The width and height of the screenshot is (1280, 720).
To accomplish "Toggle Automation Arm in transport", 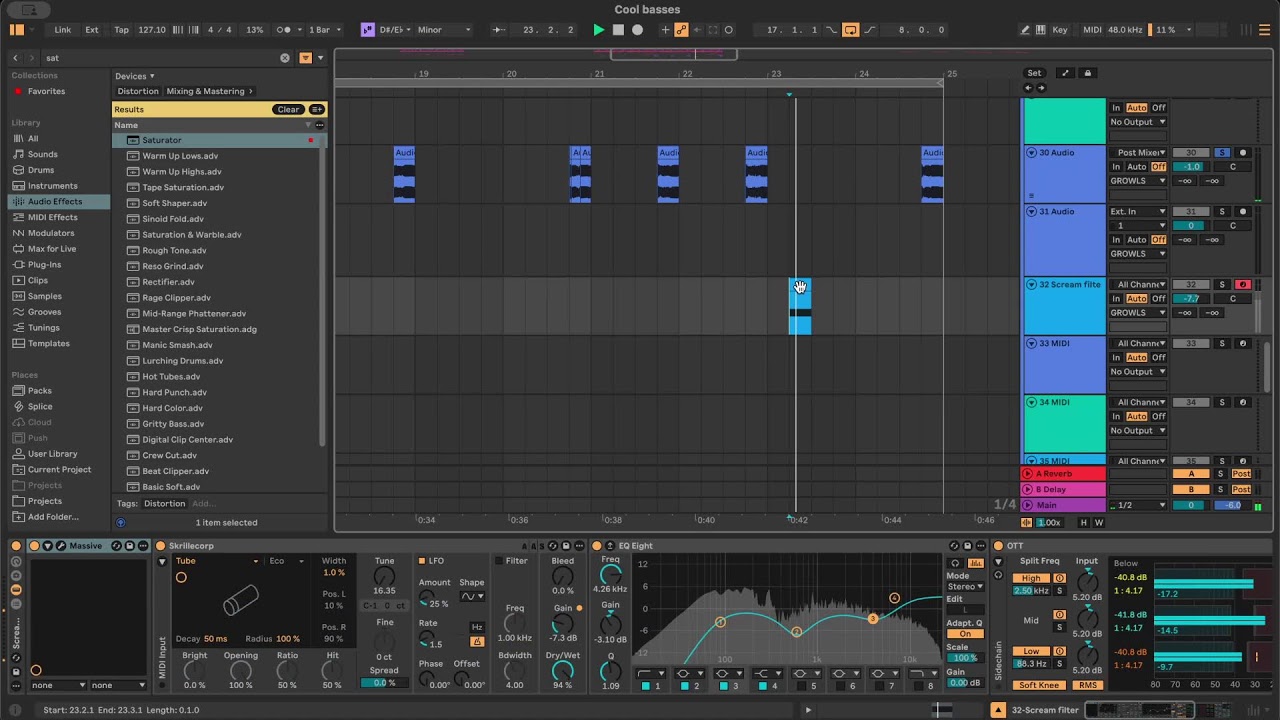I will click(682, 30).
